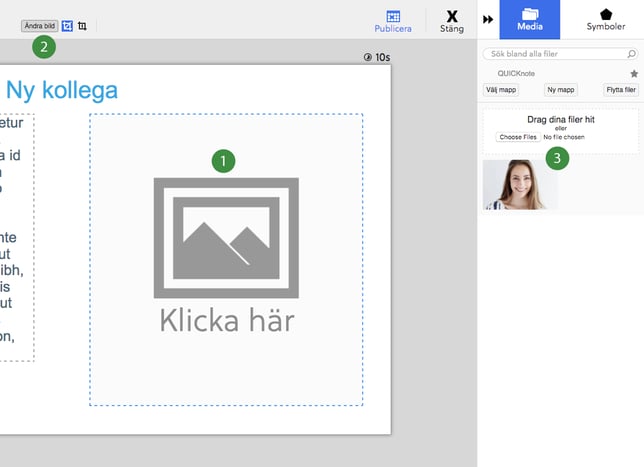Select the blue resize image icon

[67, 26]
